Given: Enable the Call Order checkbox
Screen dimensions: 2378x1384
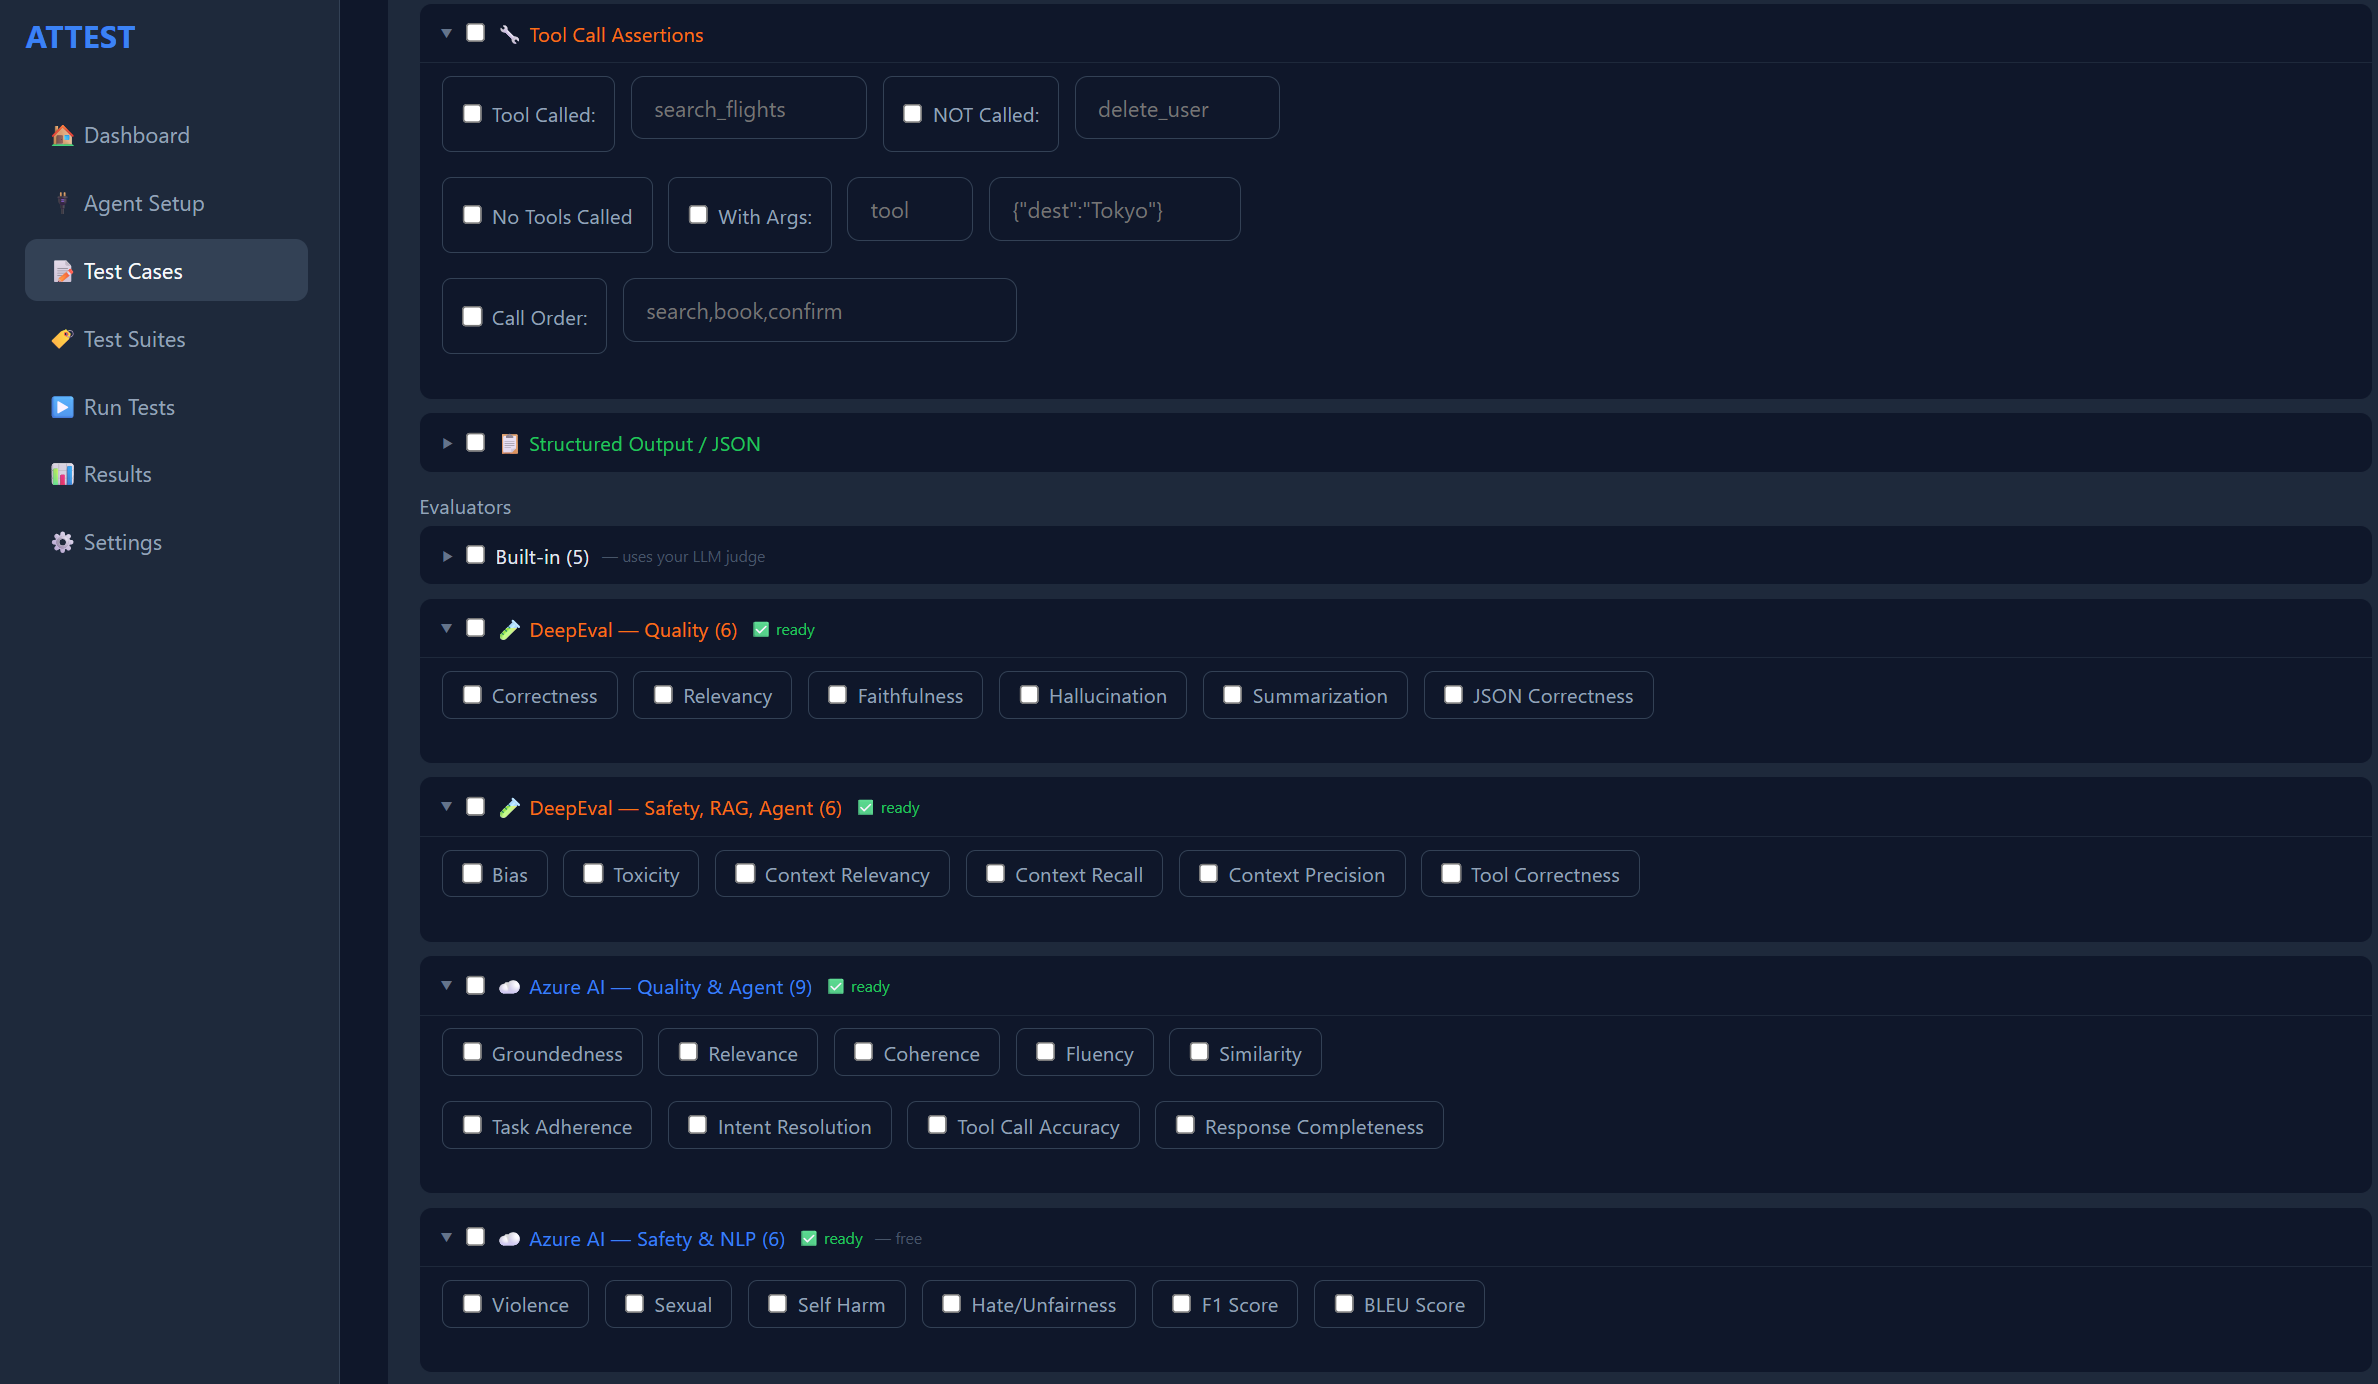Looking at the screenshot, I should point(472,316).
